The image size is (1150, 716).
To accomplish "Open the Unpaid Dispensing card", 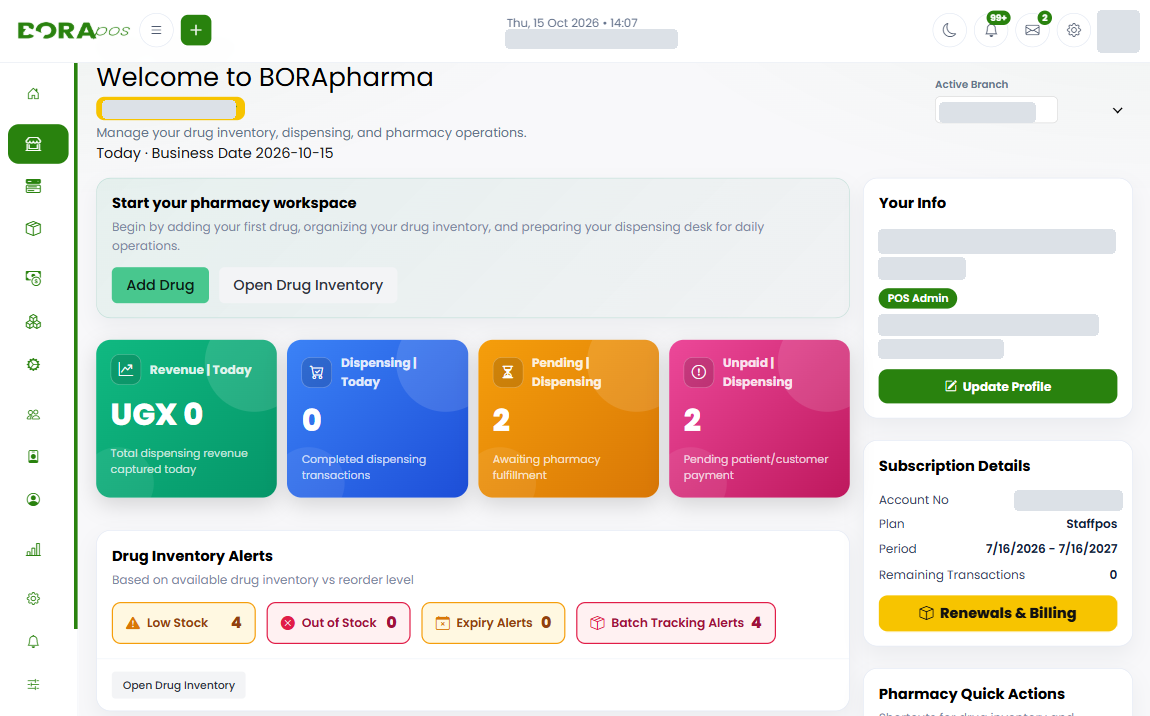I will [759, 418].
